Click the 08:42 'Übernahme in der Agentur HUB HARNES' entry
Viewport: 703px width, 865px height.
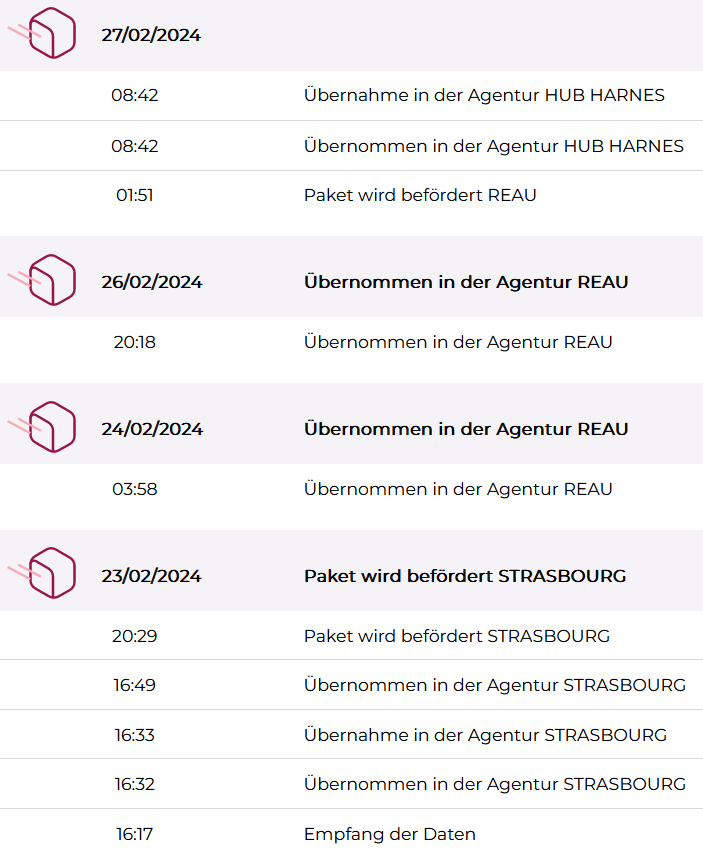click(x=352, y=95)
